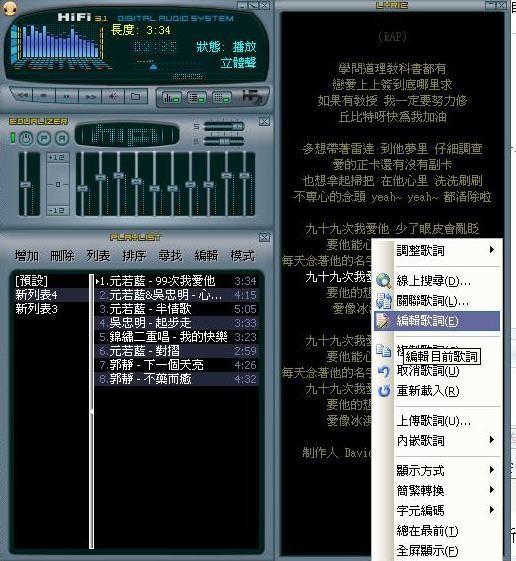This screenshot has width=516, height=561.
Task: Click the 長度: 3:34 display
Action: [141, 30]
